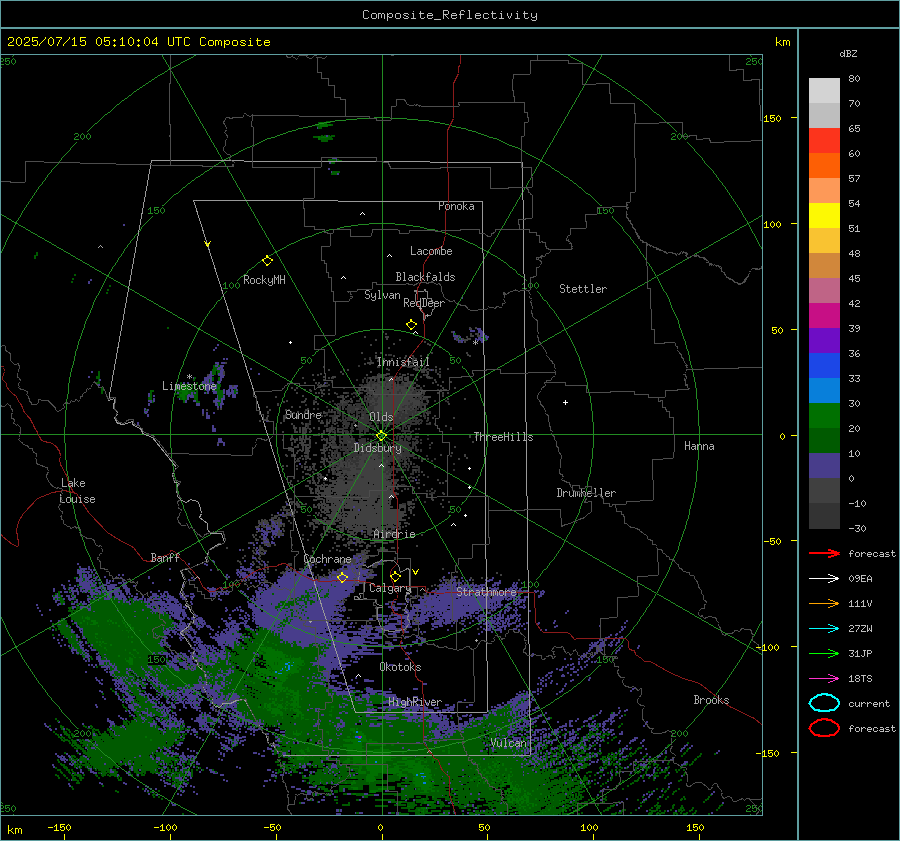Click the Vulcan label
The image size is (900, 841).
(x=509, y=743)
